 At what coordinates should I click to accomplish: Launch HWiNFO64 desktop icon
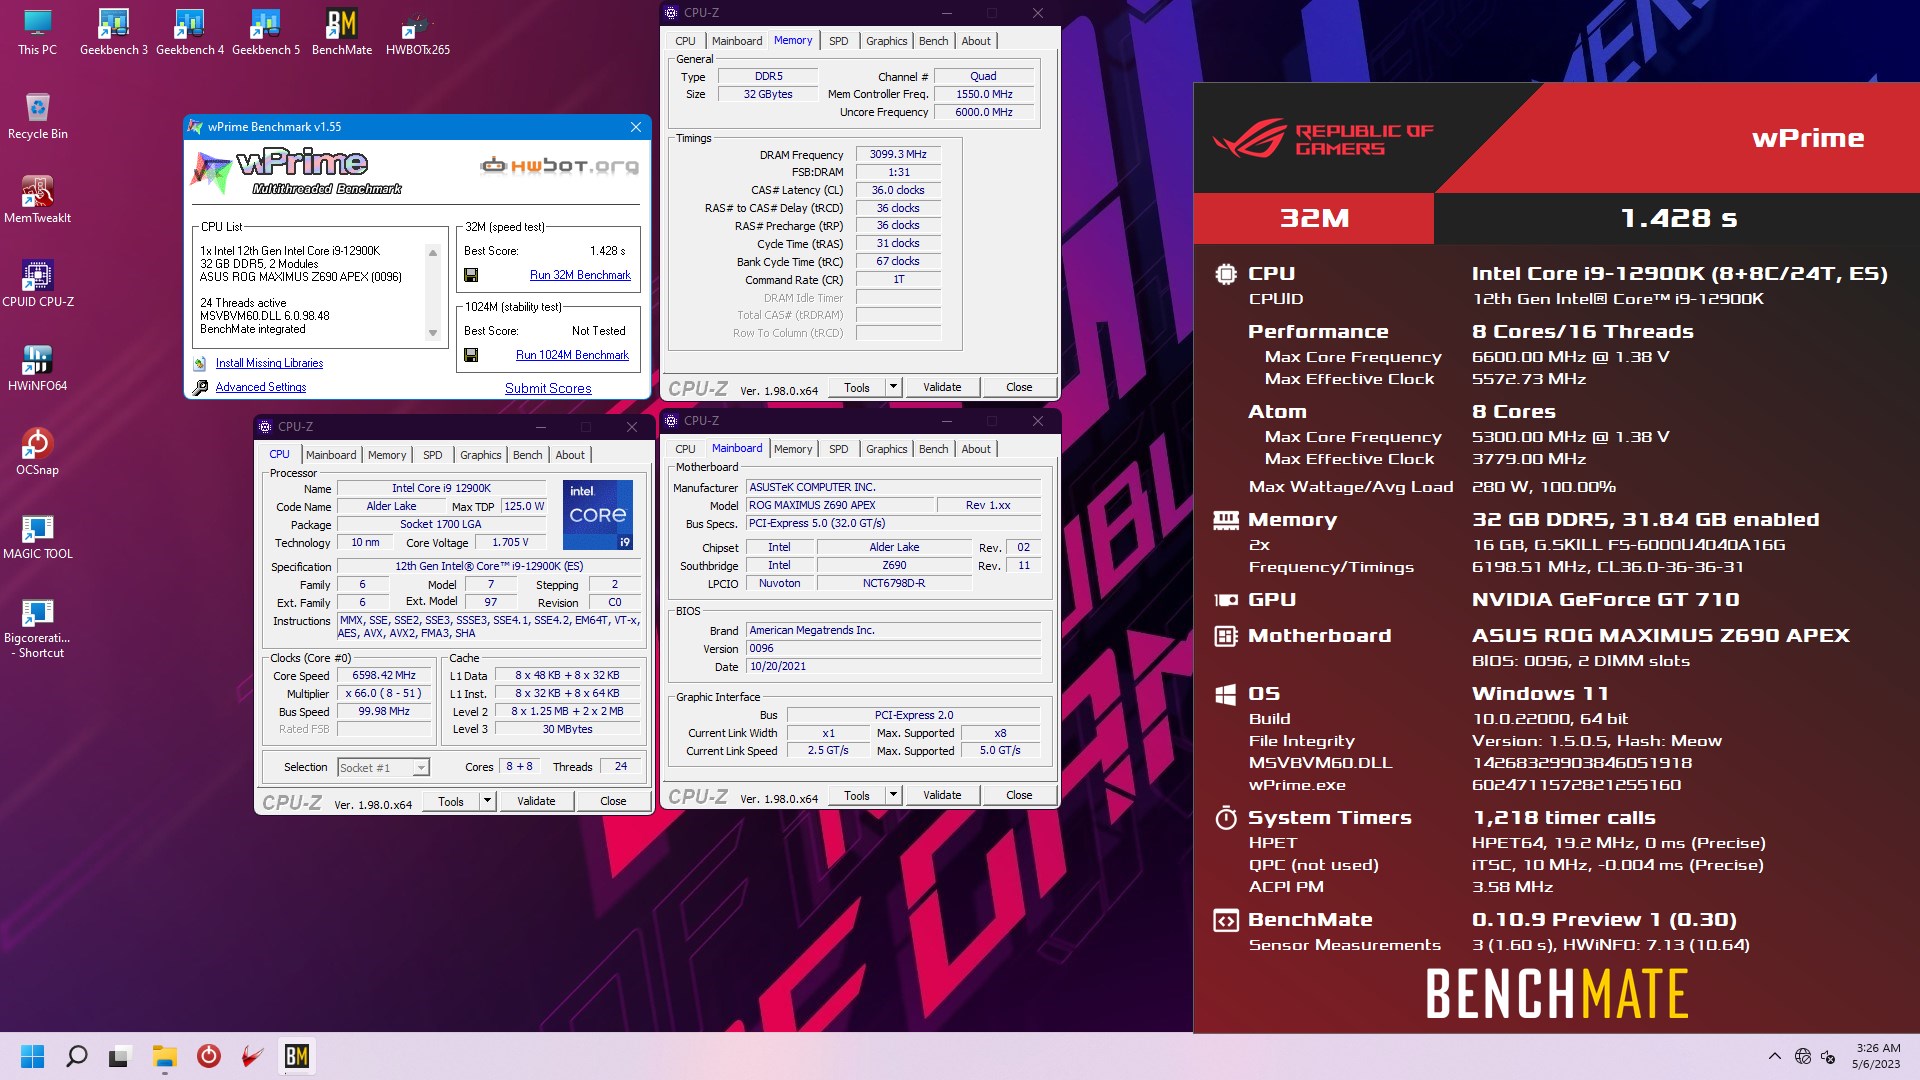click(x=37, y=368)
